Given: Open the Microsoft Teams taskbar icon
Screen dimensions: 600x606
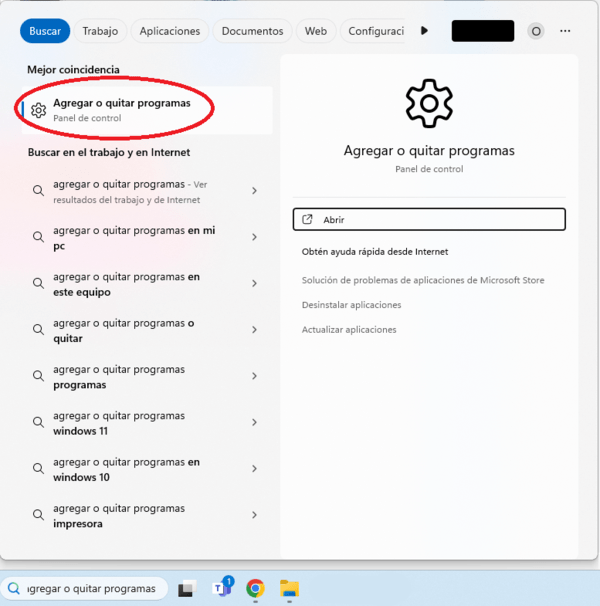Looking at the screenshot, I should (x=223, y=587).
